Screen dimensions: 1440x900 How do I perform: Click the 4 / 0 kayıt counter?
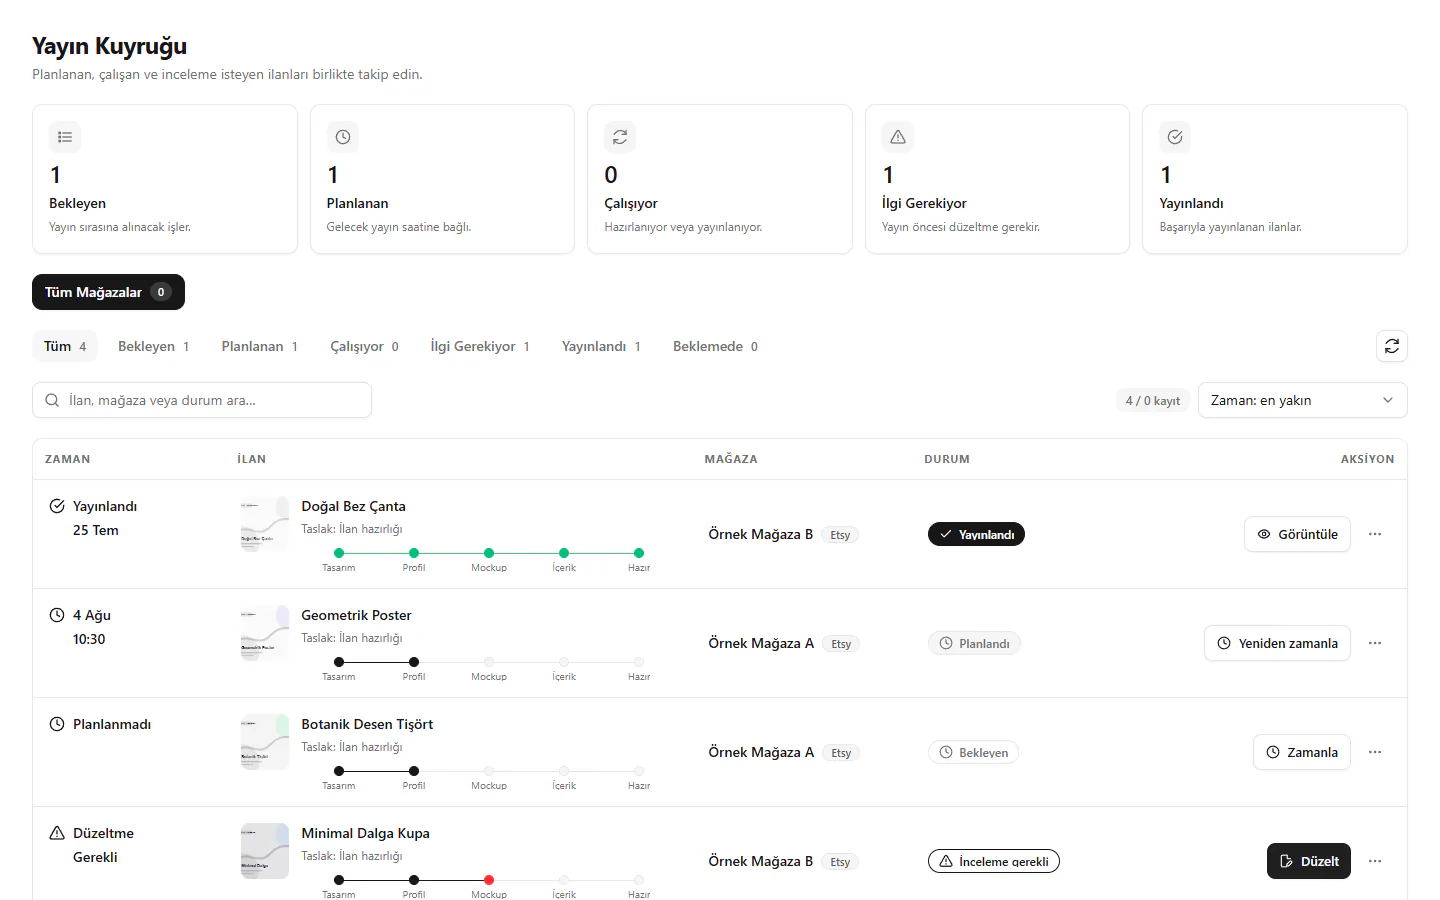coord(1153,400)
